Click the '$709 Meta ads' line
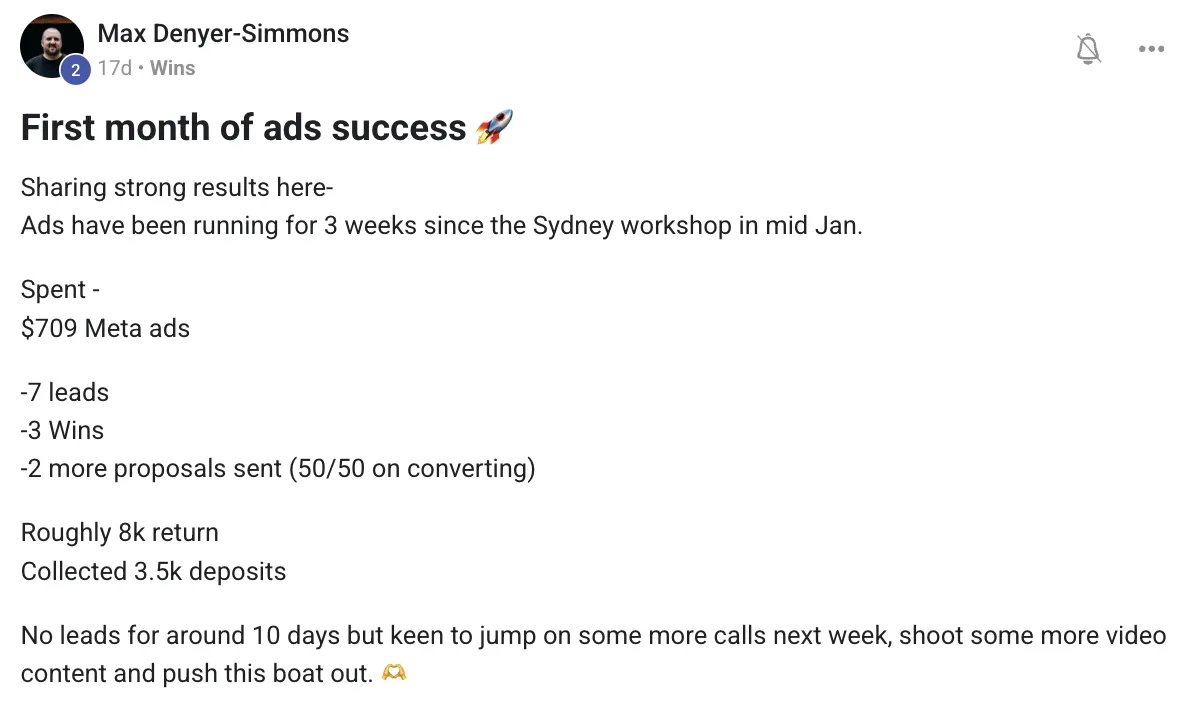Screen dimensions: 1192x718 (105, 328)
